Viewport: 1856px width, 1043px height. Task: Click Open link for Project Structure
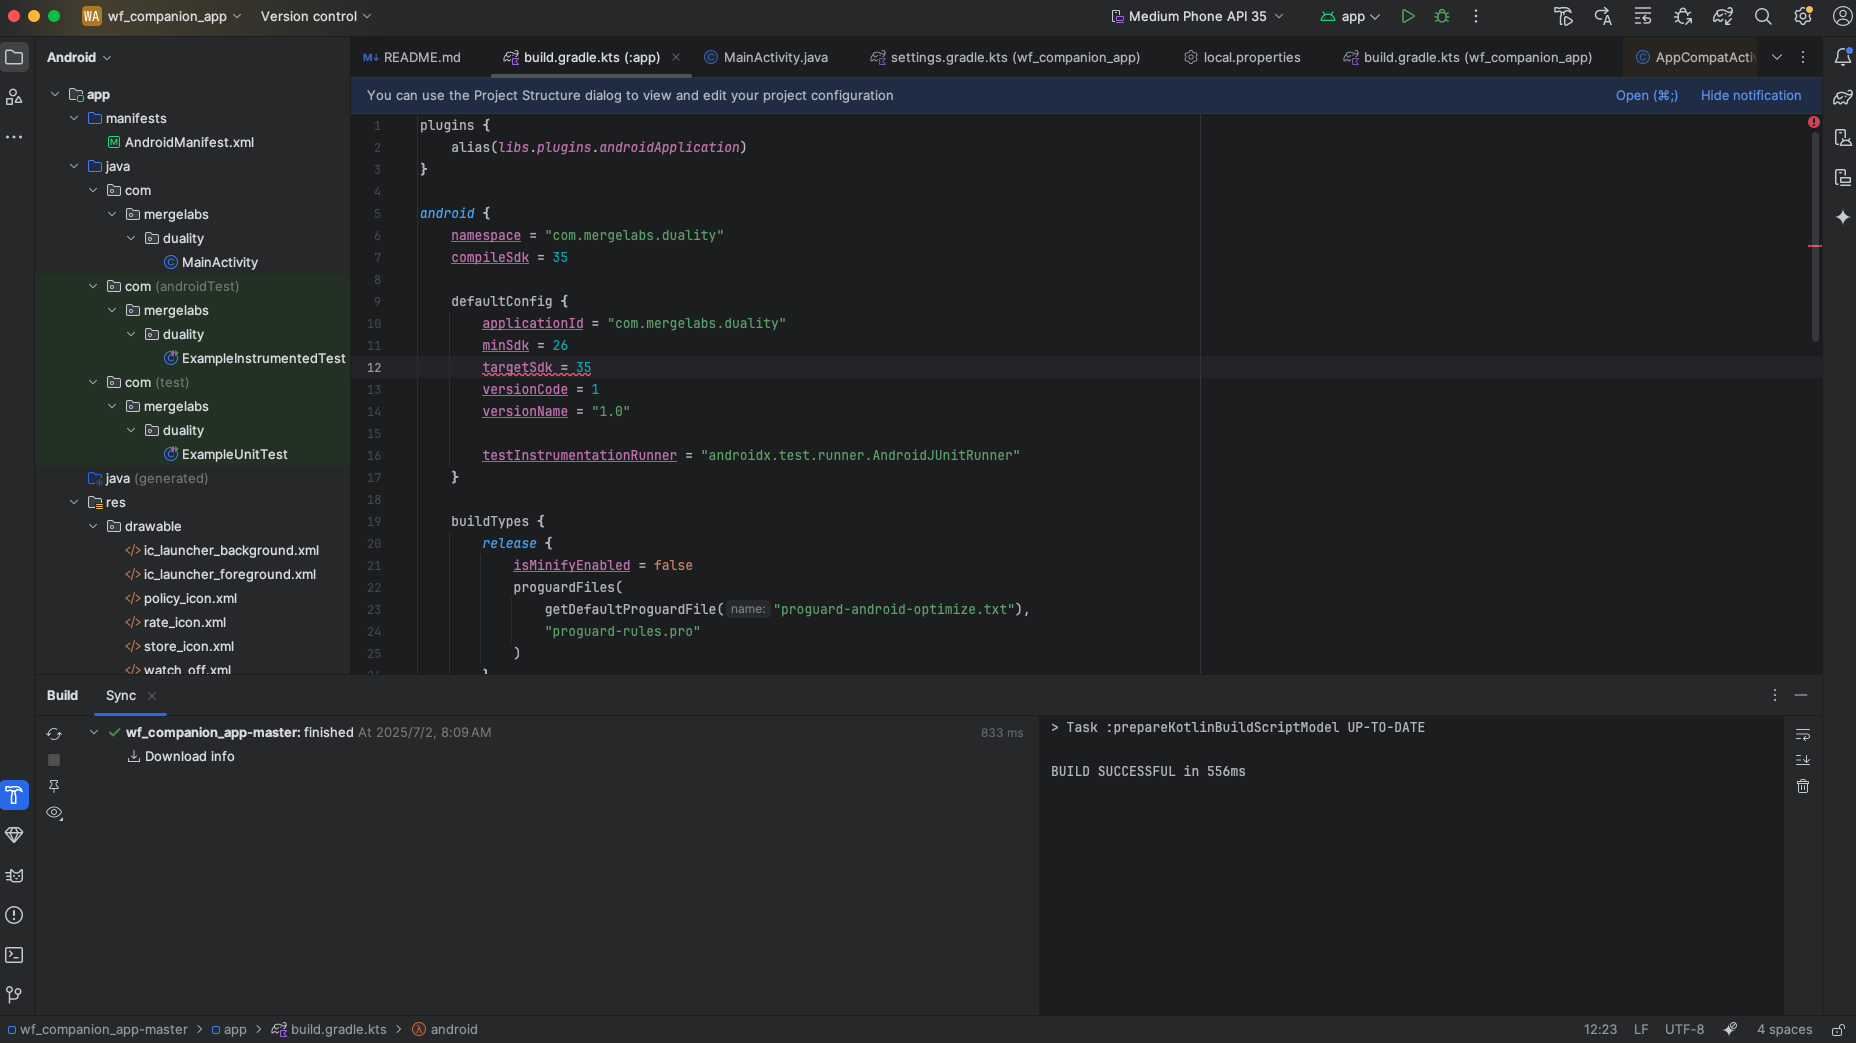tap(1646, 95)
